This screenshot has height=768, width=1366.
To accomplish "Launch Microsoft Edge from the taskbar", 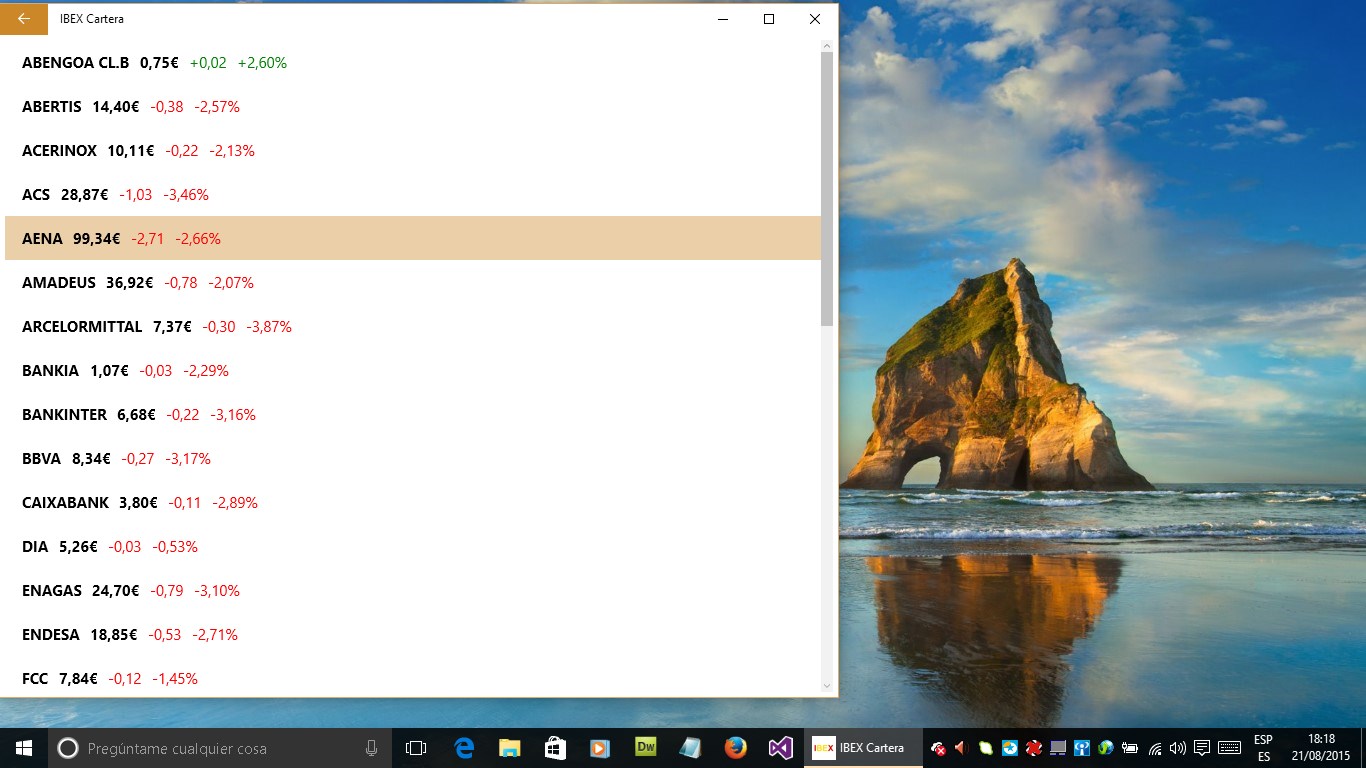I will [464, 748].
